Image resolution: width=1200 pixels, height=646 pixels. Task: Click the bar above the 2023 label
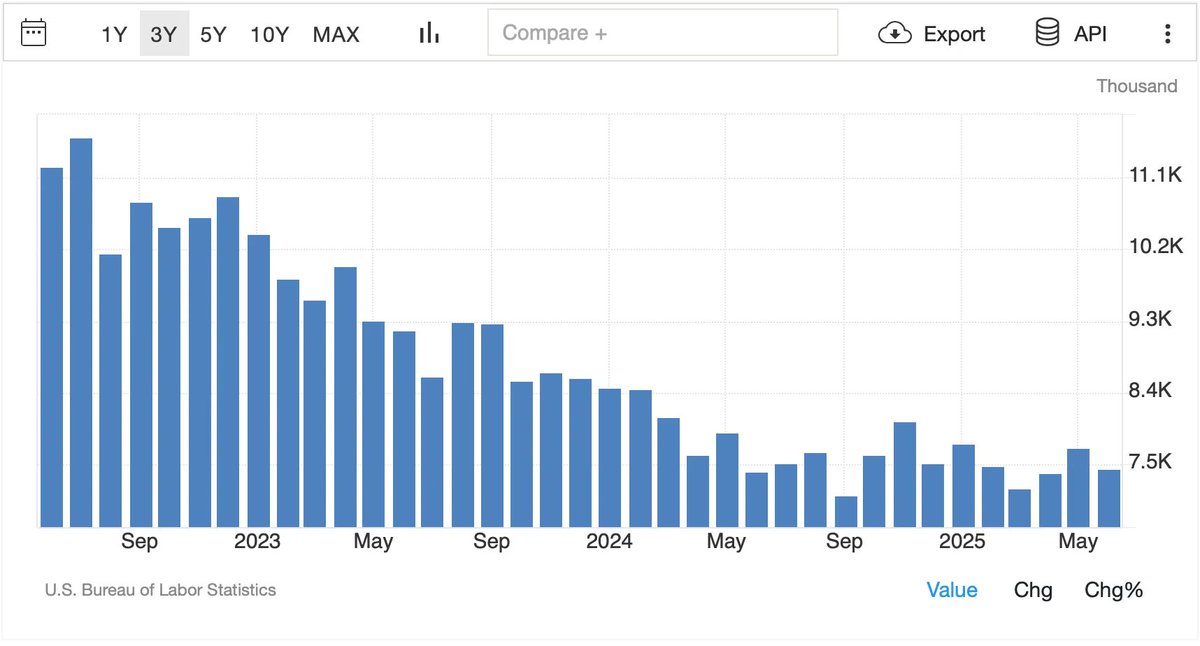(x=258, y=381)
